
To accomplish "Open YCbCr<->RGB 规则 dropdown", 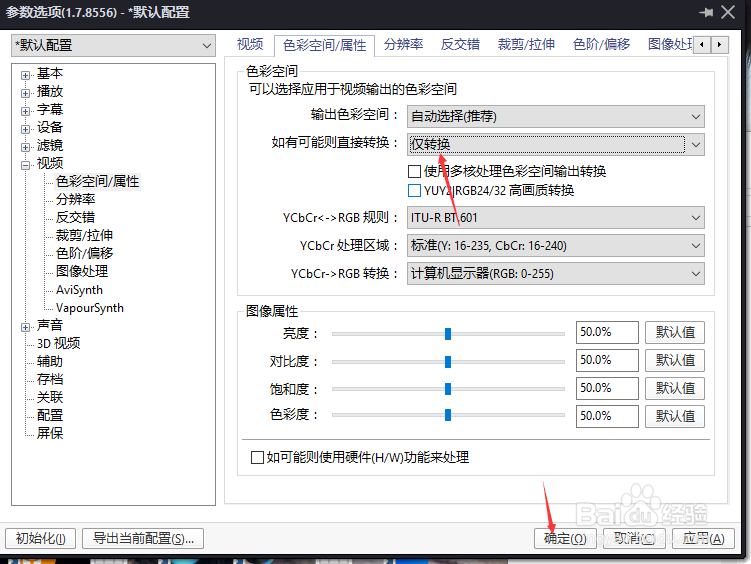I will [x=556, y=218].
